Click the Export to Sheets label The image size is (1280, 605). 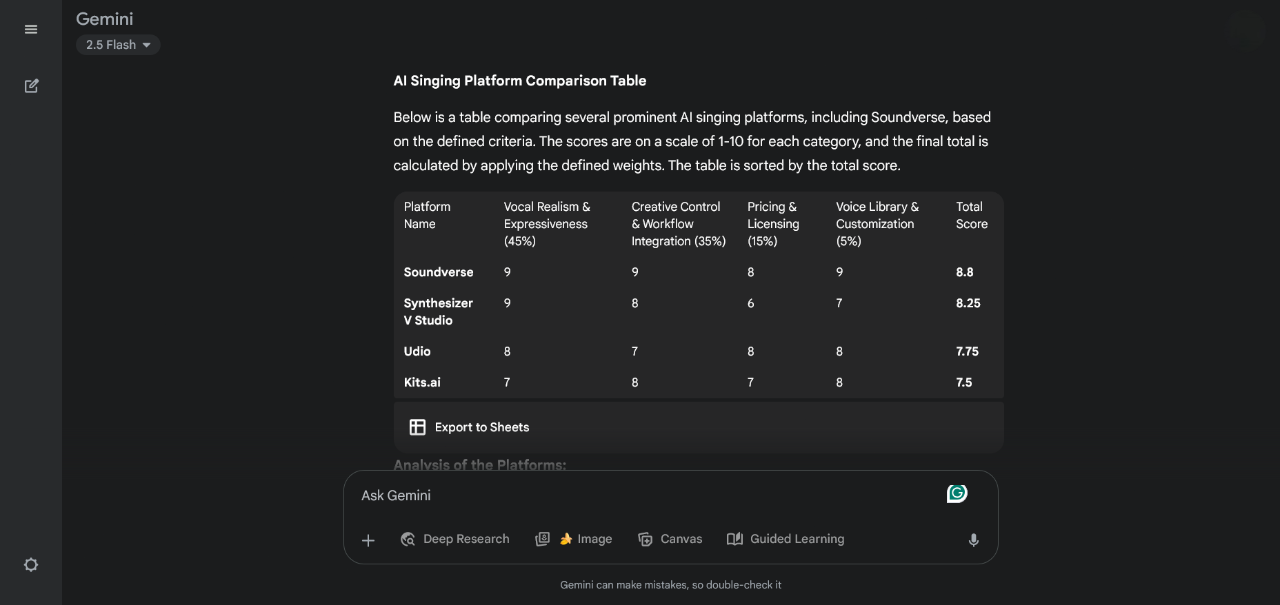click(x=482, y=427)
